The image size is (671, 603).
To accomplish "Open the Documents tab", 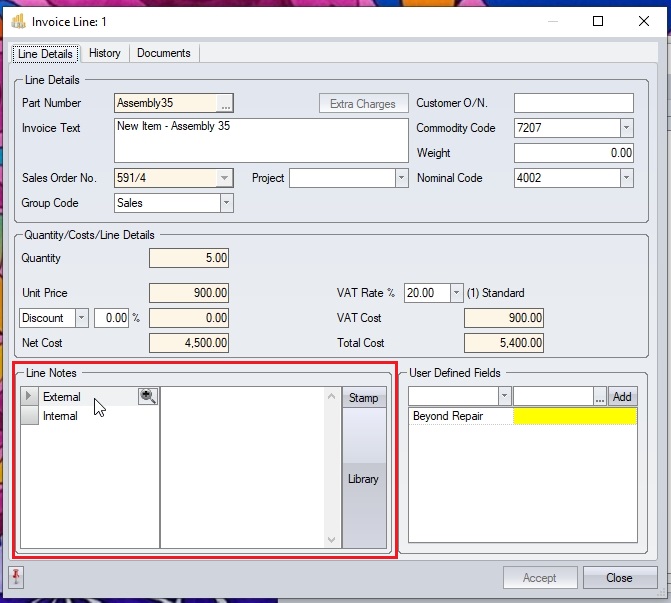I will [163, 53].
